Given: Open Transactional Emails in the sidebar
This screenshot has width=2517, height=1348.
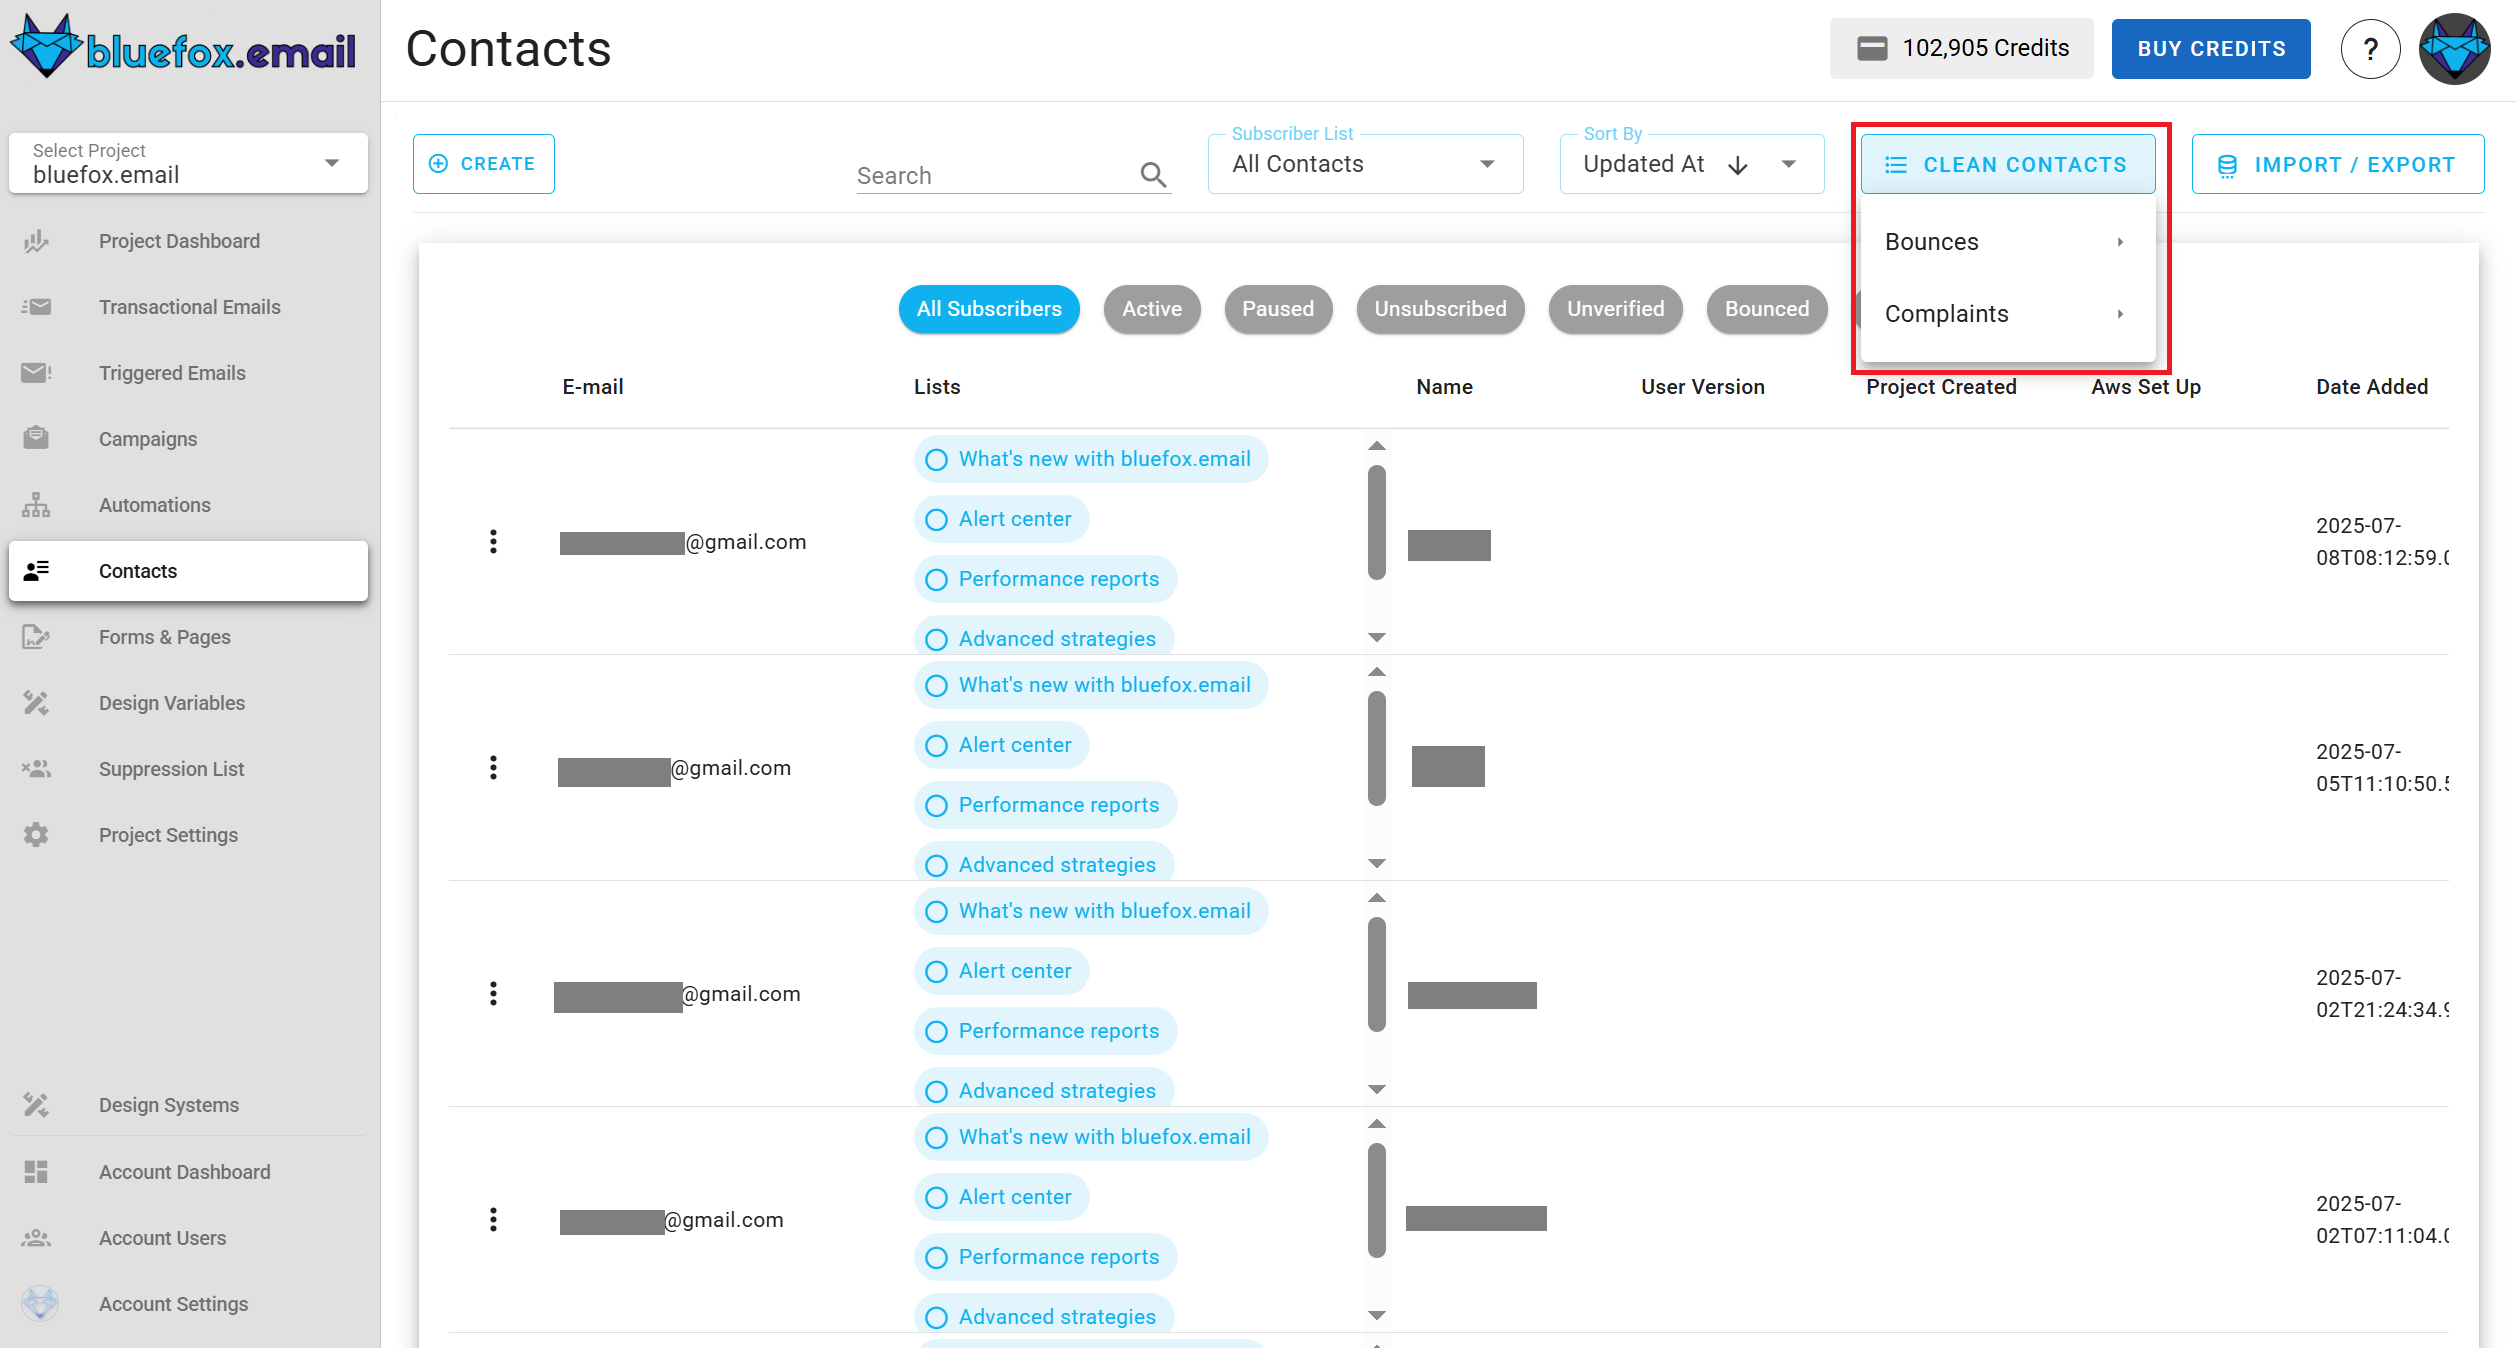Looking at the screenshot, I should pyautogui.click(x=188, y=307).
